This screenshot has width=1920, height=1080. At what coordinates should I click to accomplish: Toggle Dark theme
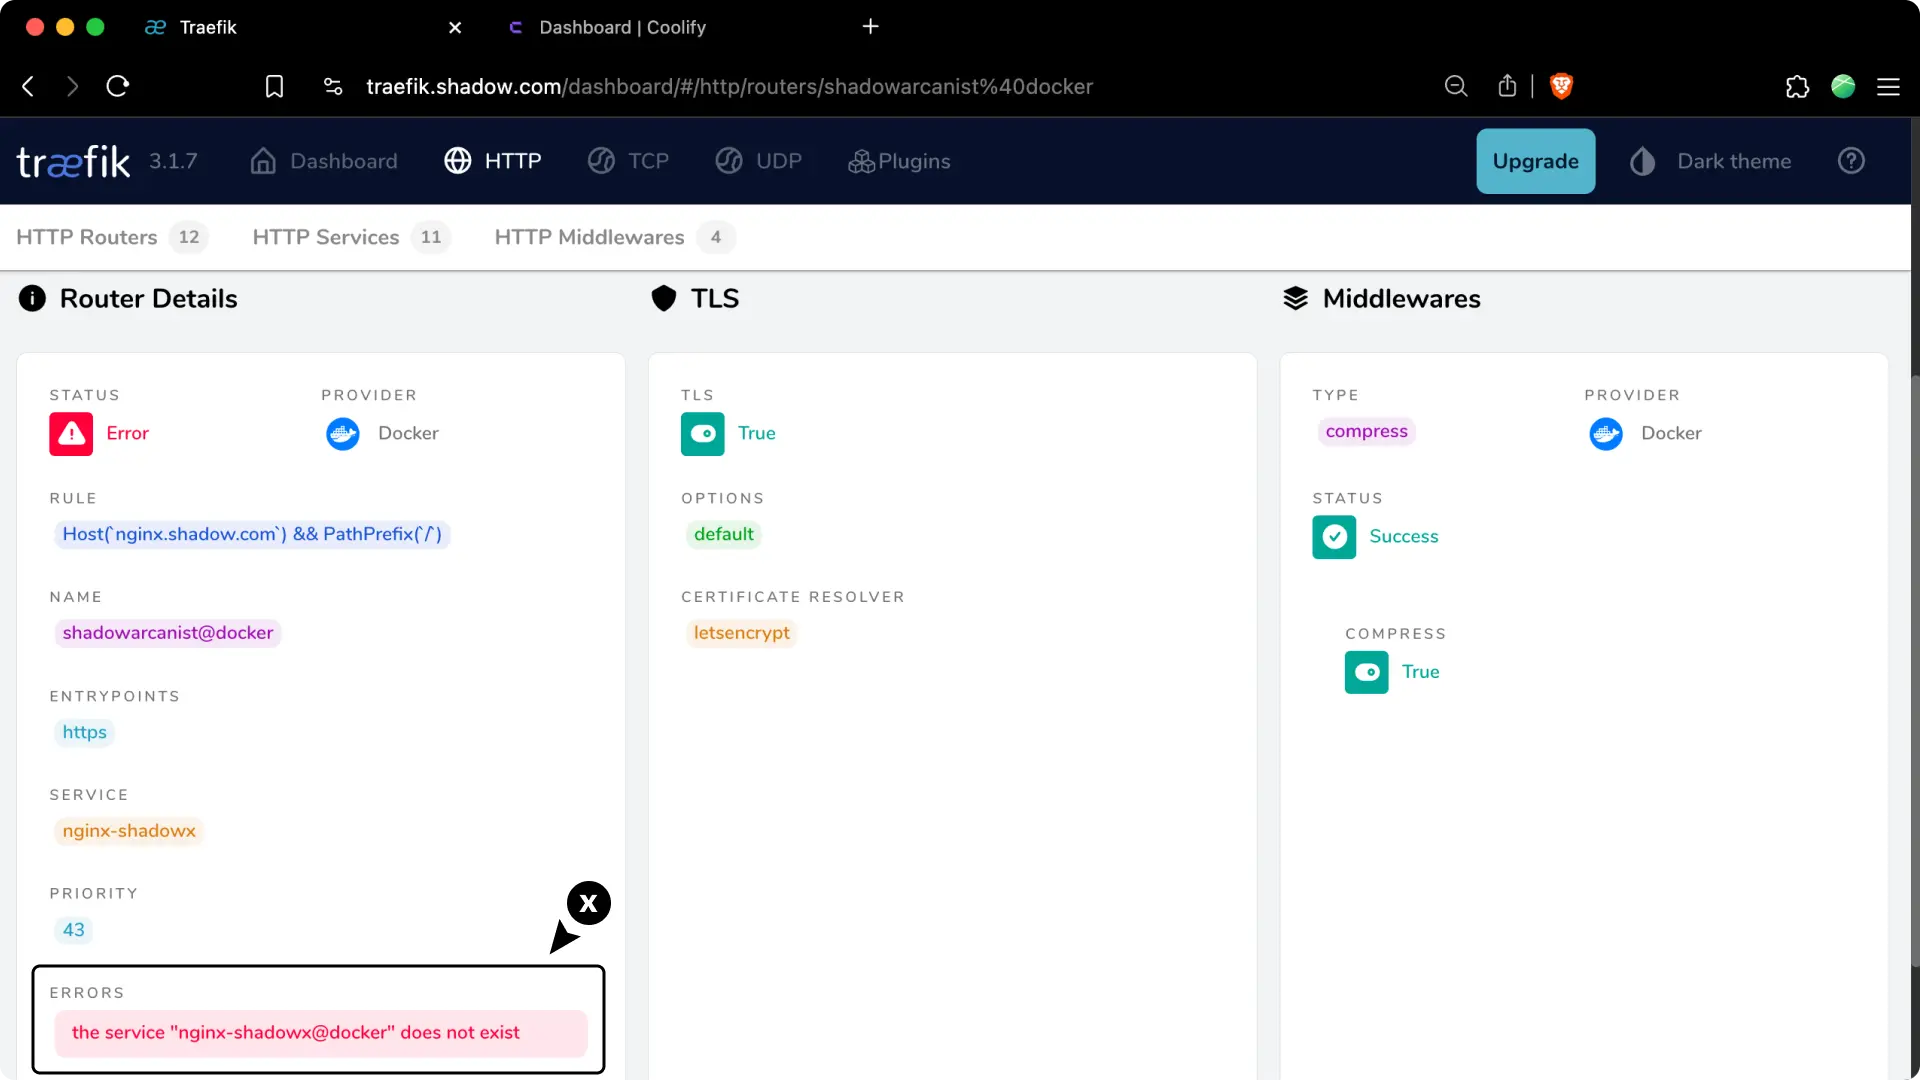click(x=1710, y=161)
